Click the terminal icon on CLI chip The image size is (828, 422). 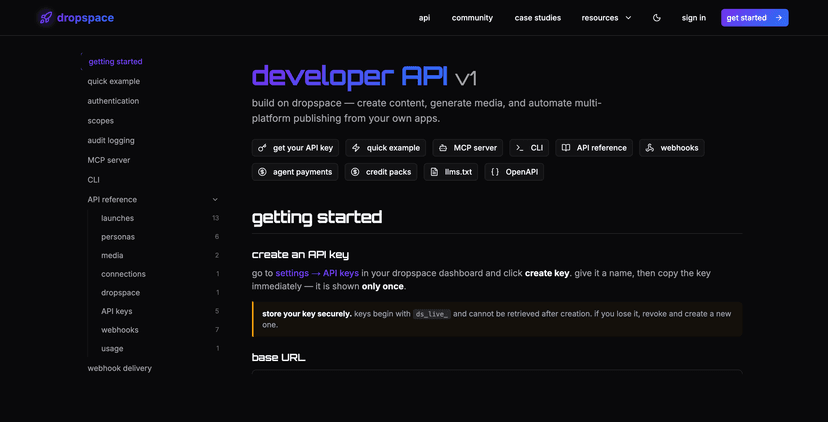(x=520, y=148)
